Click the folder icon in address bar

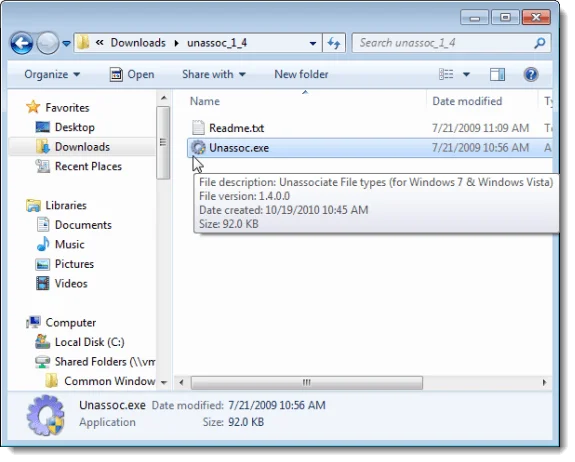tap(83, 43)
